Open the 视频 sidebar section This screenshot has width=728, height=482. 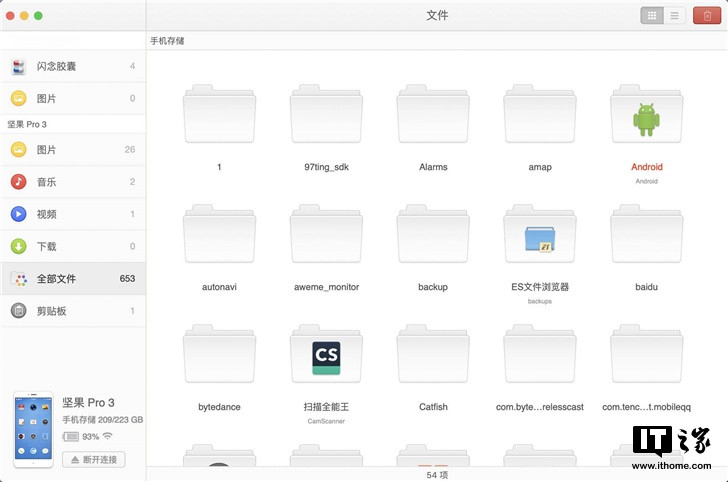click(x=73, y=214)
